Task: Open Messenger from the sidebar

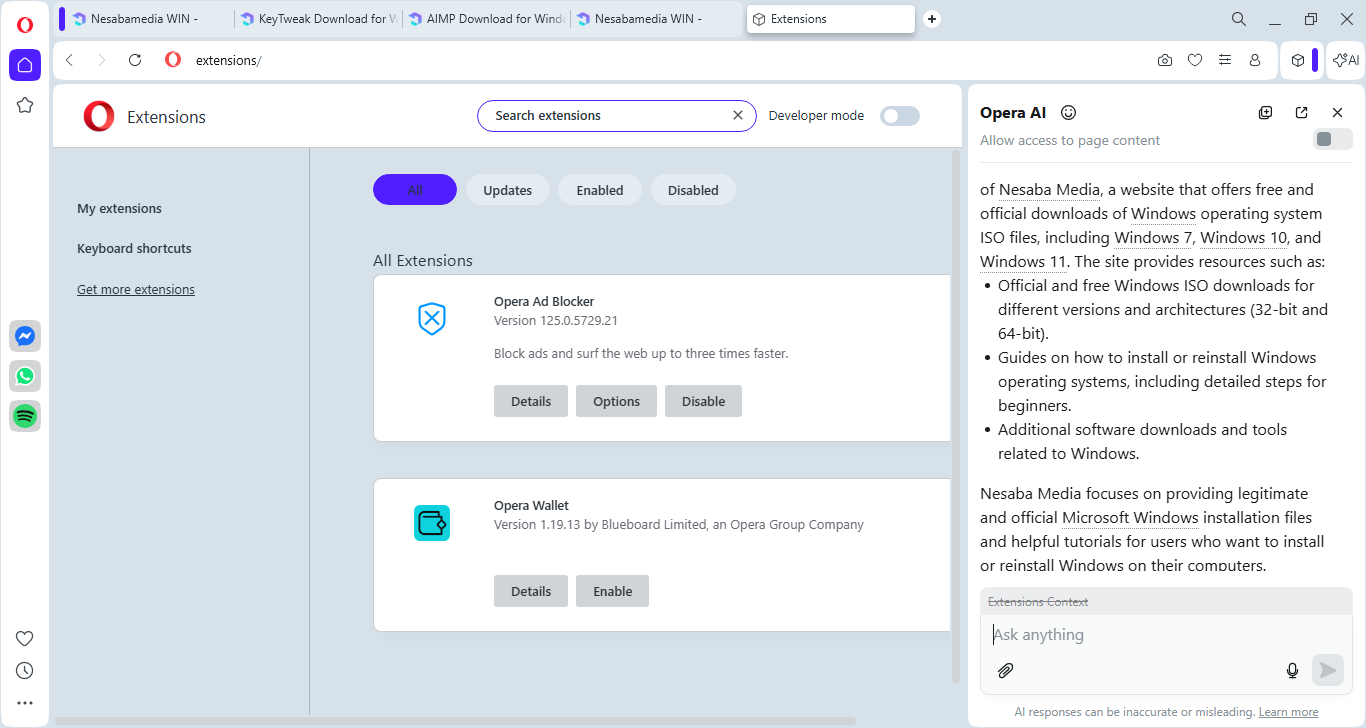Action: click(25, 336)
